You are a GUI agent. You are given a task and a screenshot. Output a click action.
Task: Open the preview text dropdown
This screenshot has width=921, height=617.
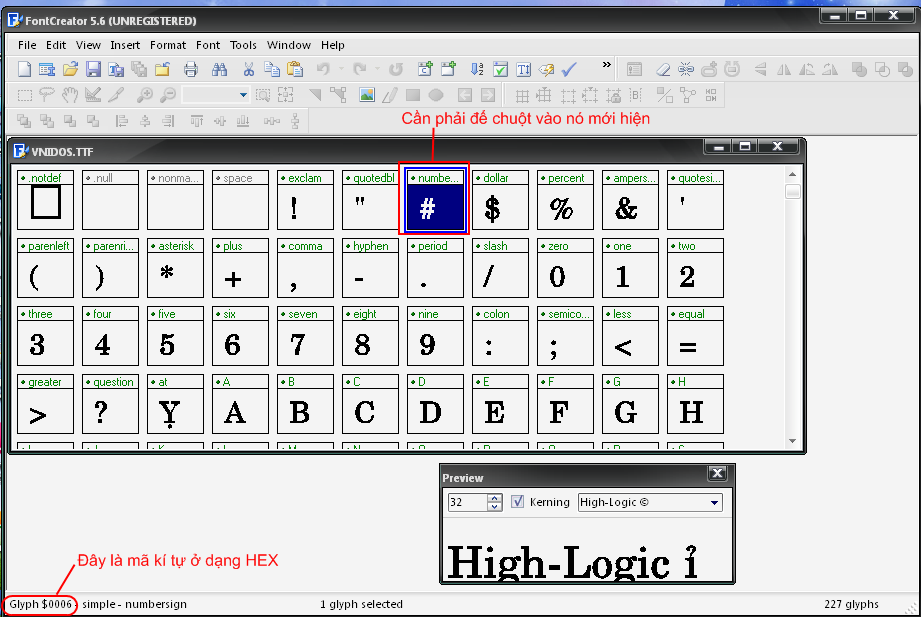tap(714, 502)
